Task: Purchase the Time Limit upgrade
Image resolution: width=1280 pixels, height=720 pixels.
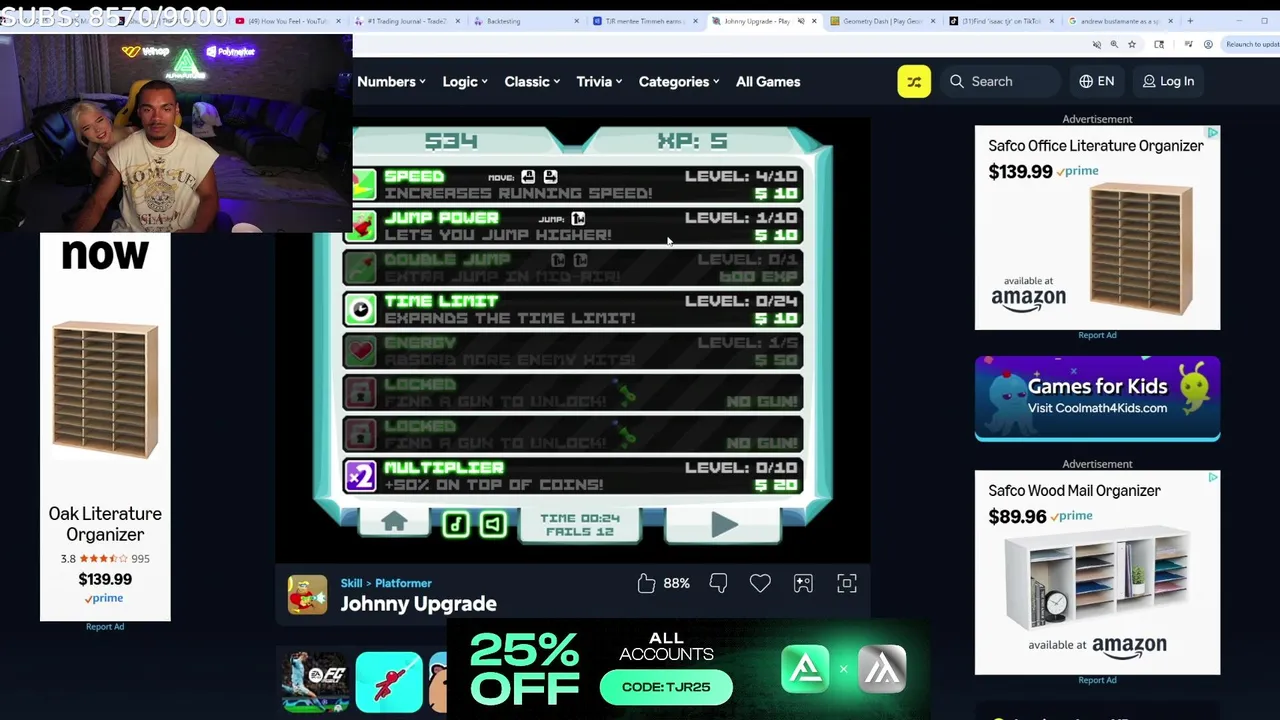Action: (574, 309)
